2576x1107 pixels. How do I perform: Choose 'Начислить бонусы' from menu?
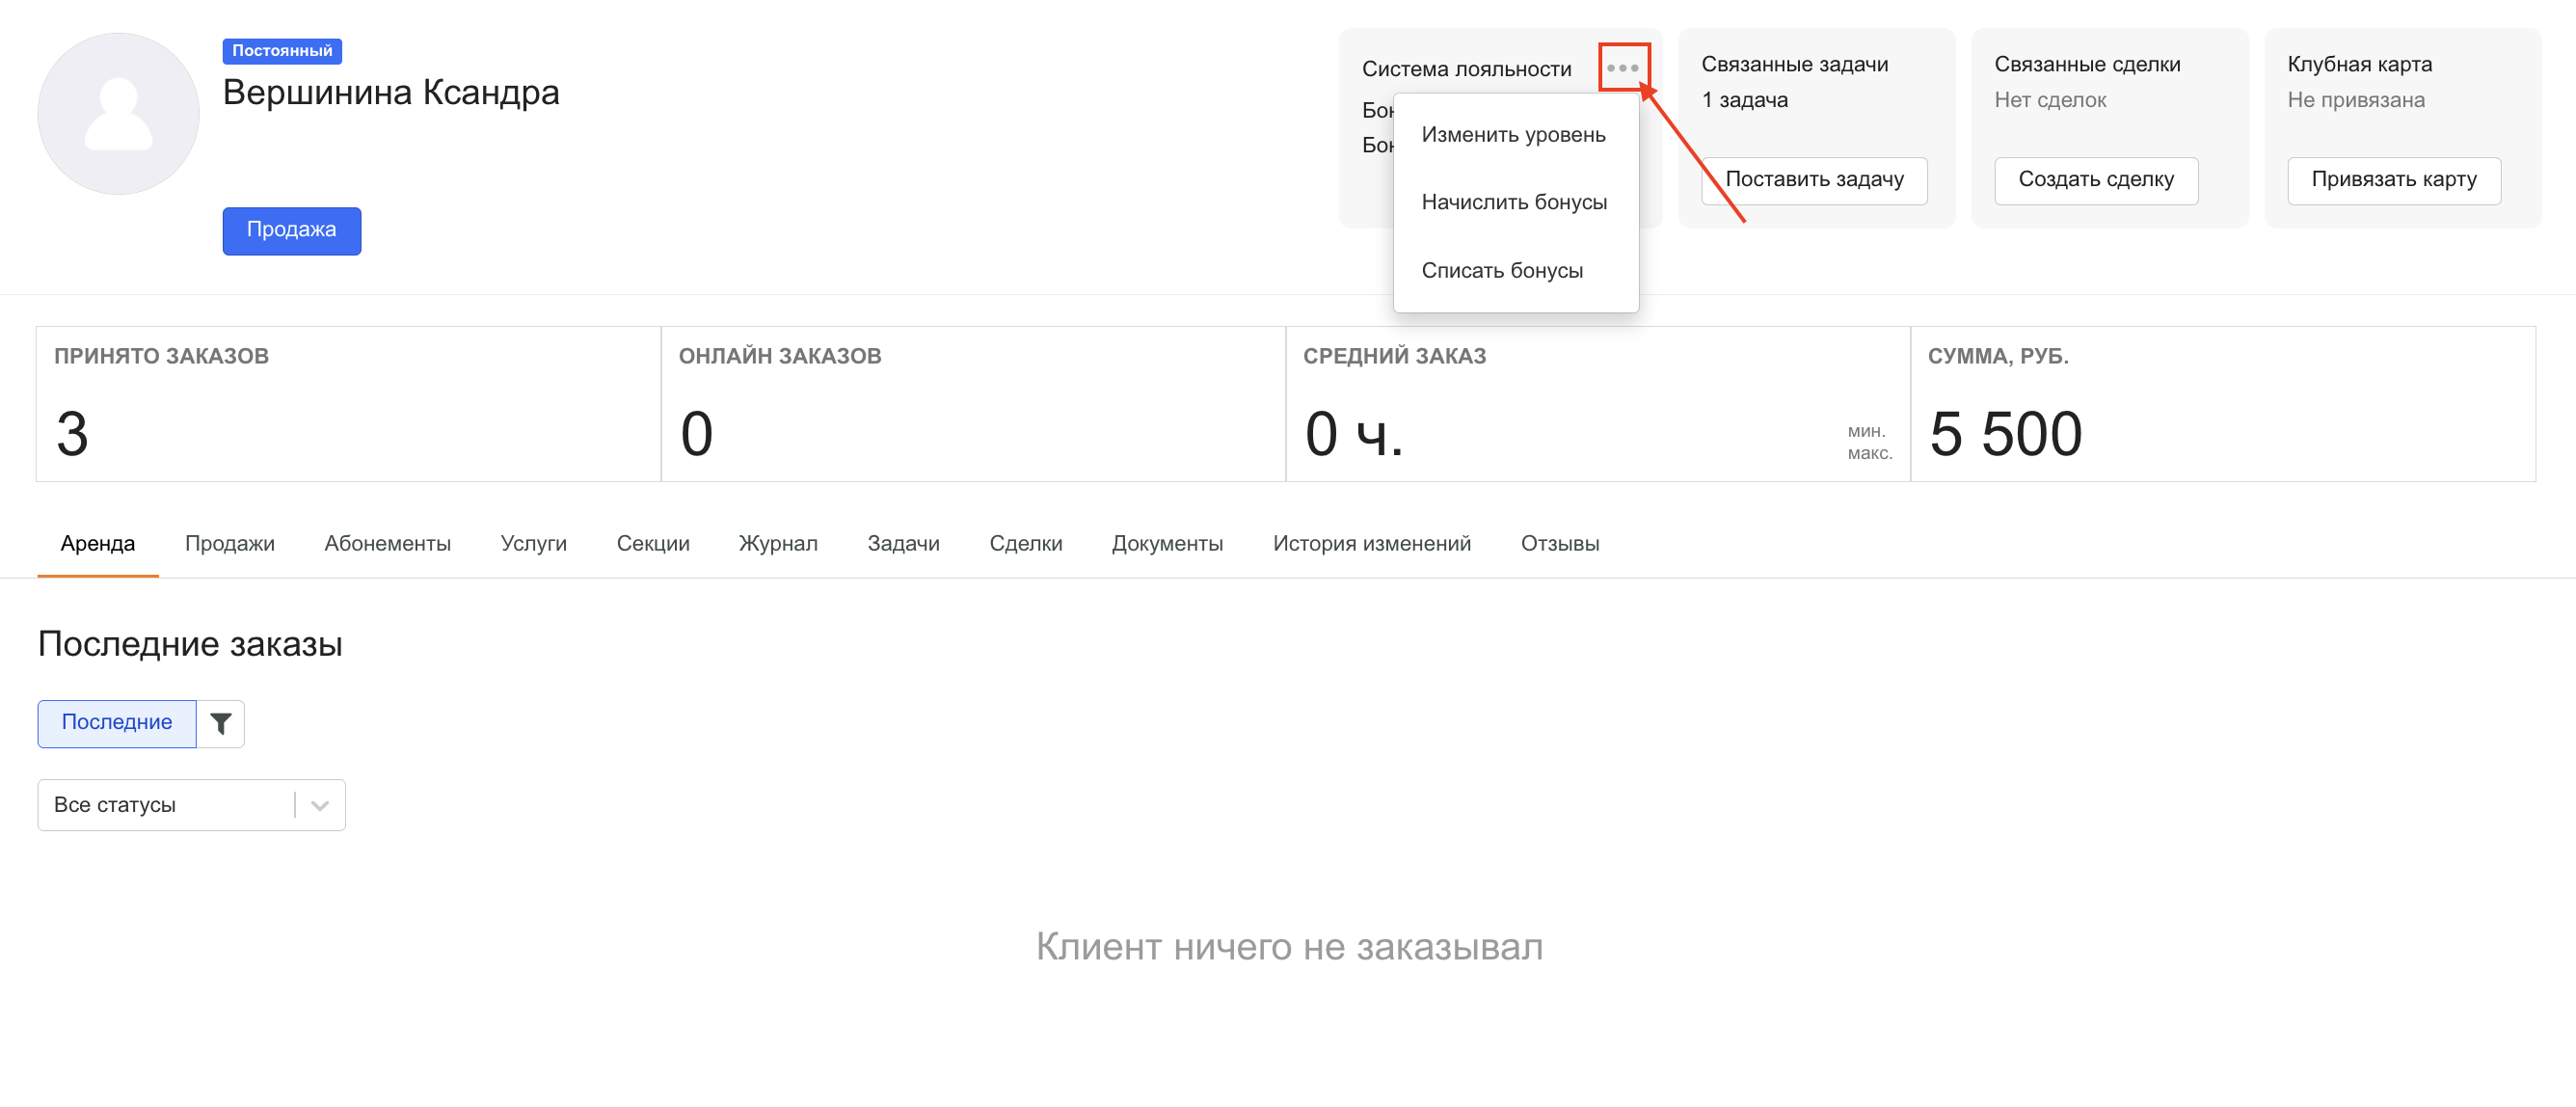[x=1513, y=202]
